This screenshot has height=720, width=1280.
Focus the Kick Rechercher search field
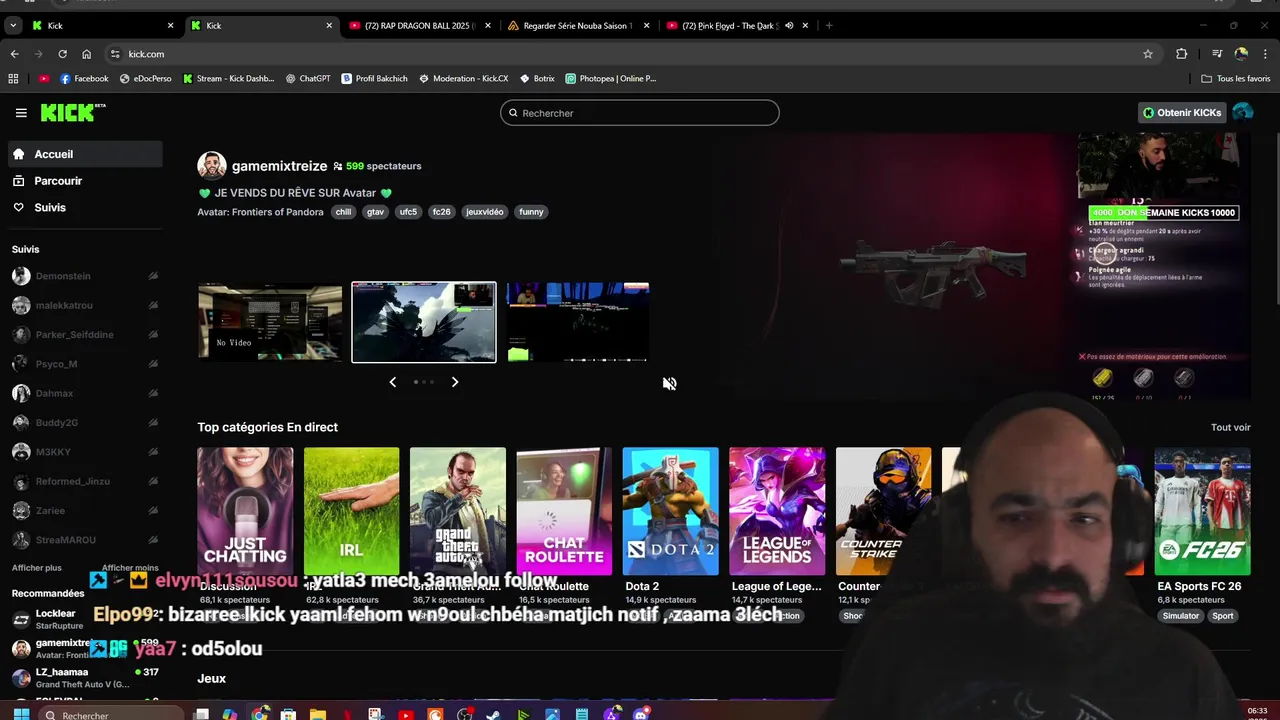coord(640,113)
